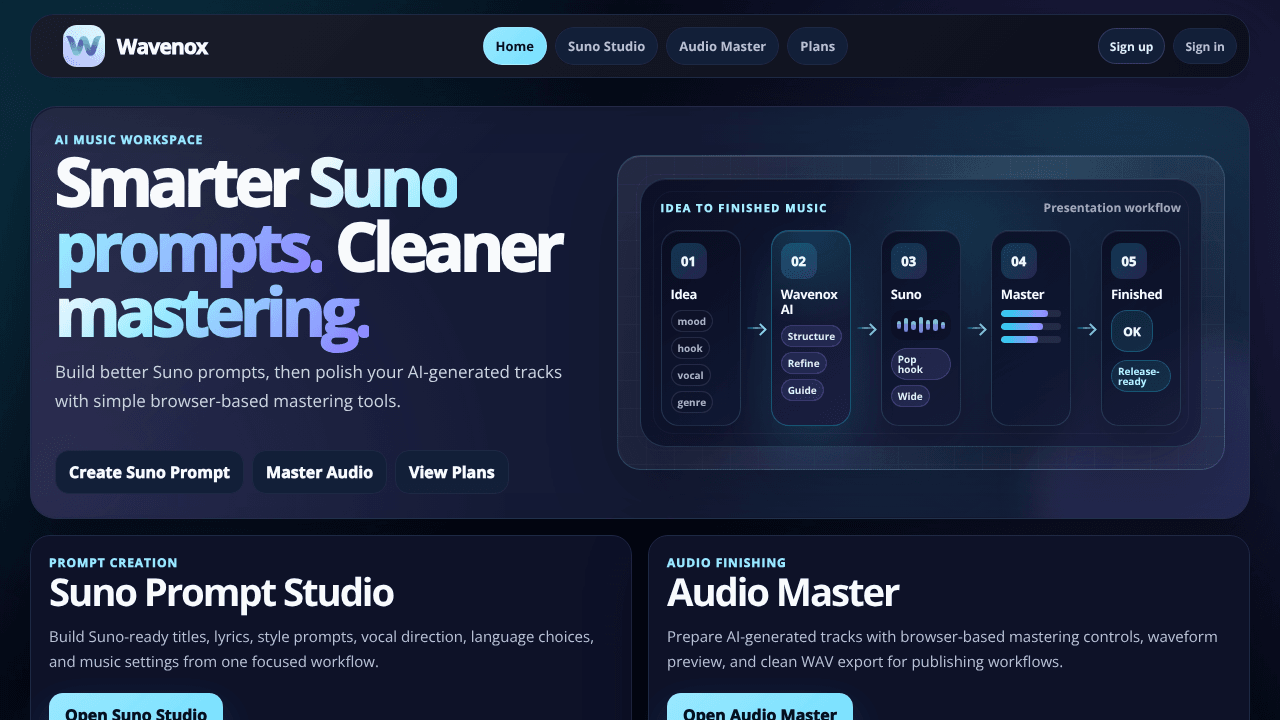Click the middle level bar in the Master card
Image resolution: width=1280 pixels, height=720 pixels.
(1031, 326)
